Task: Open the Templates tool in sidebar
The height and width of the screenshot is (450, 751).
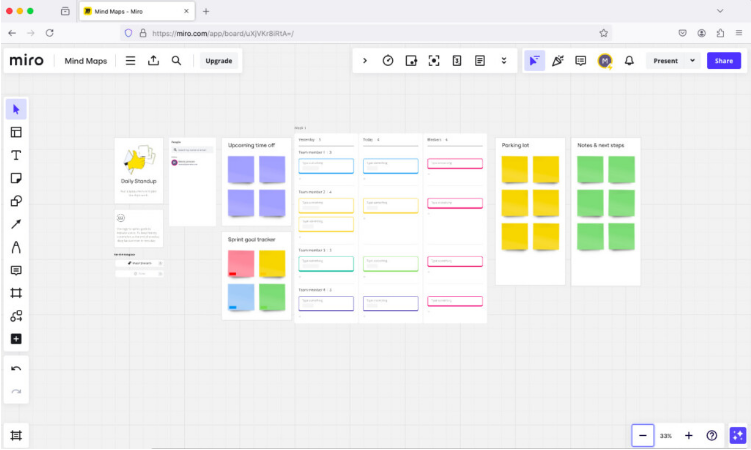Action: point(16,132)
